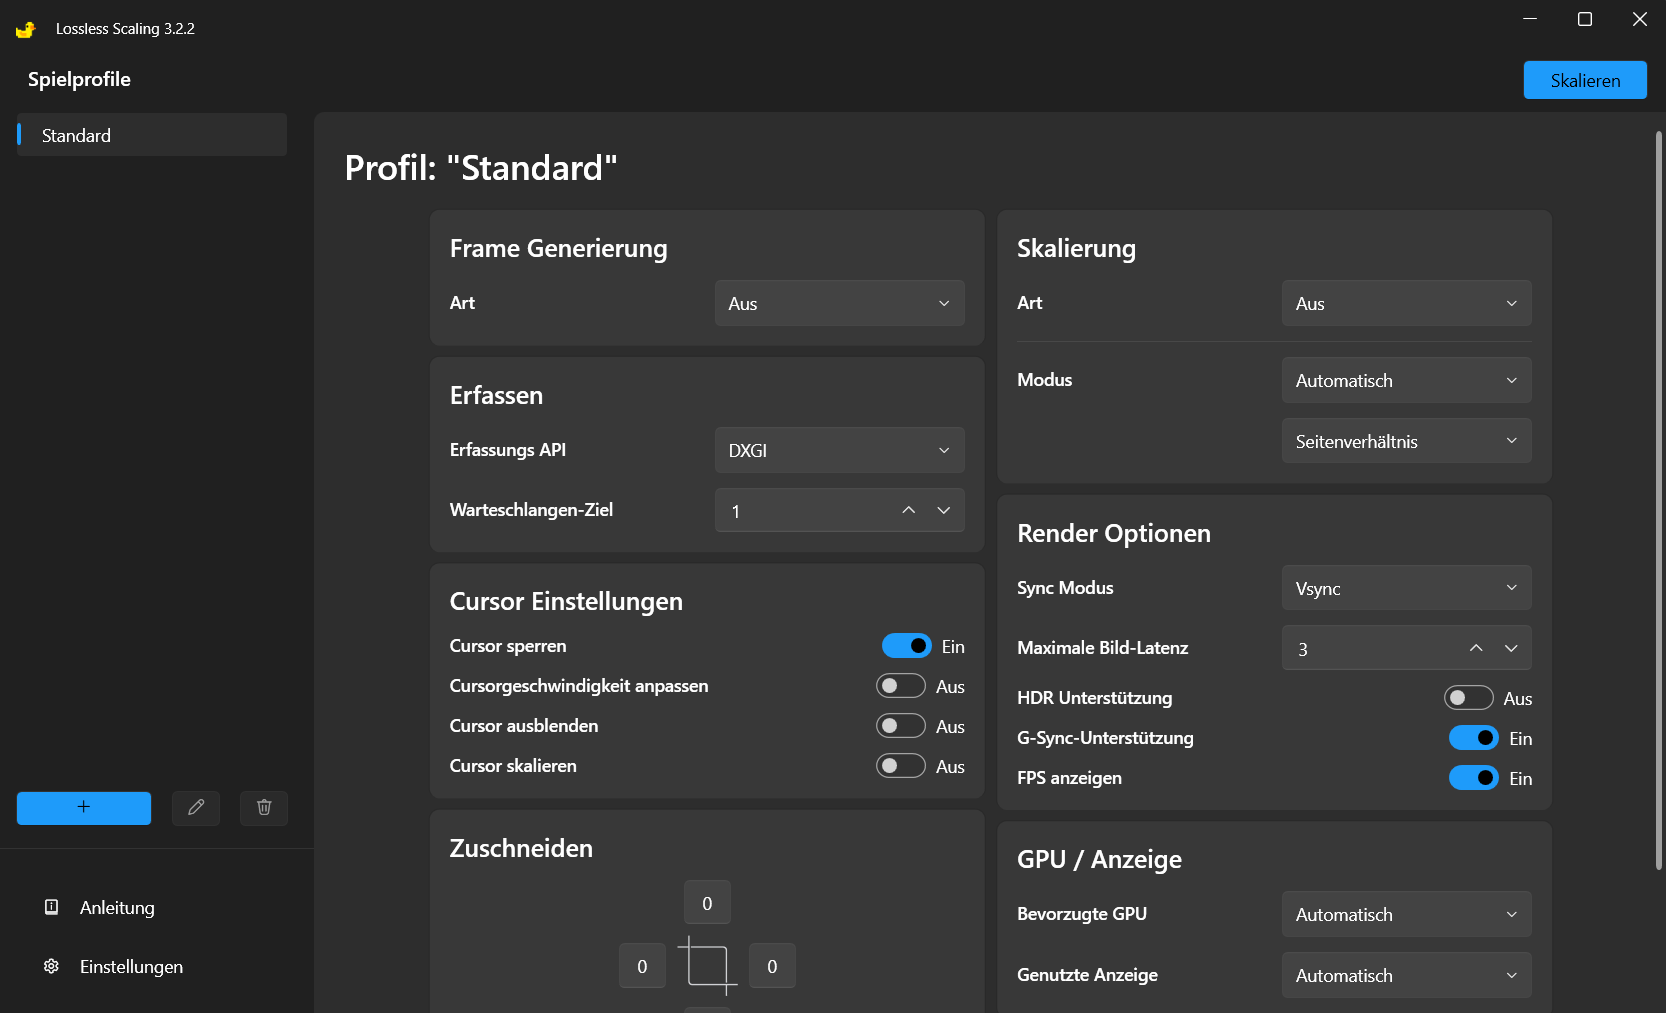Open Anleitung in the sidebar
1666x1013 pixels.
tap(117, 908)
